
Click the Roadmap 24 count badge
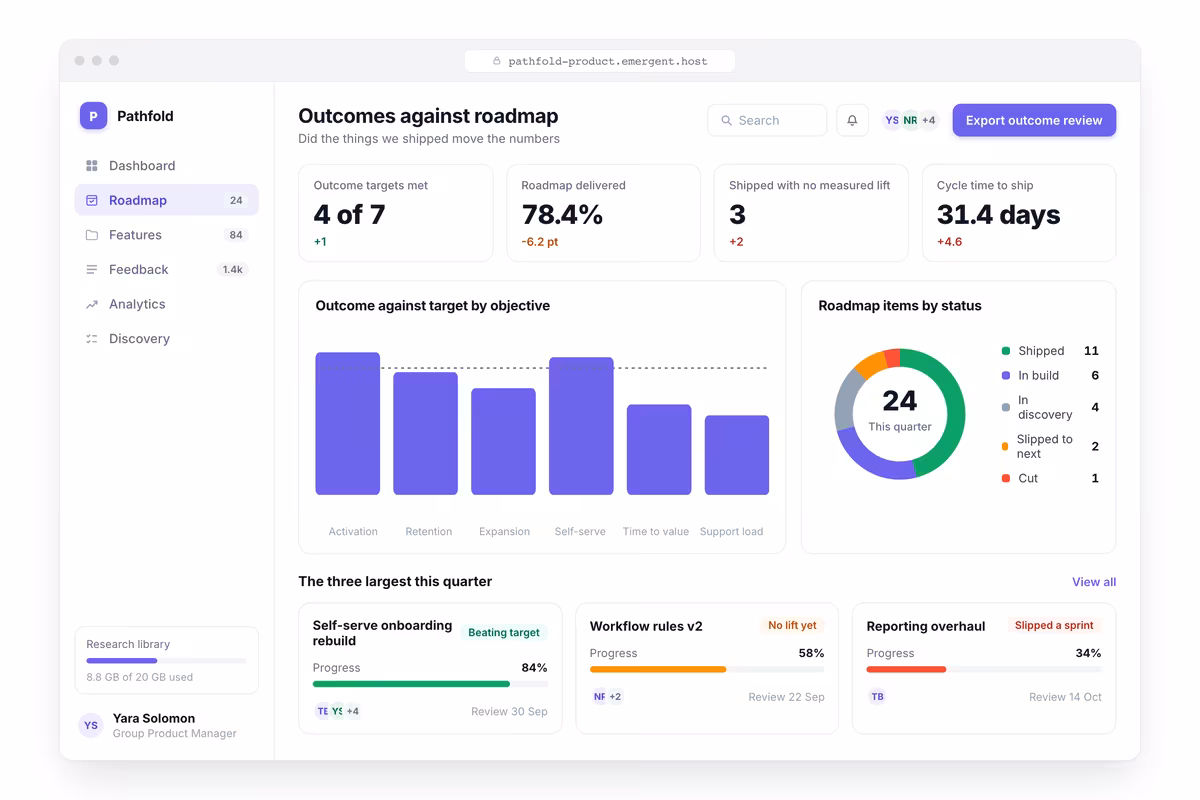pyautogui.click(x=236, y=200)
